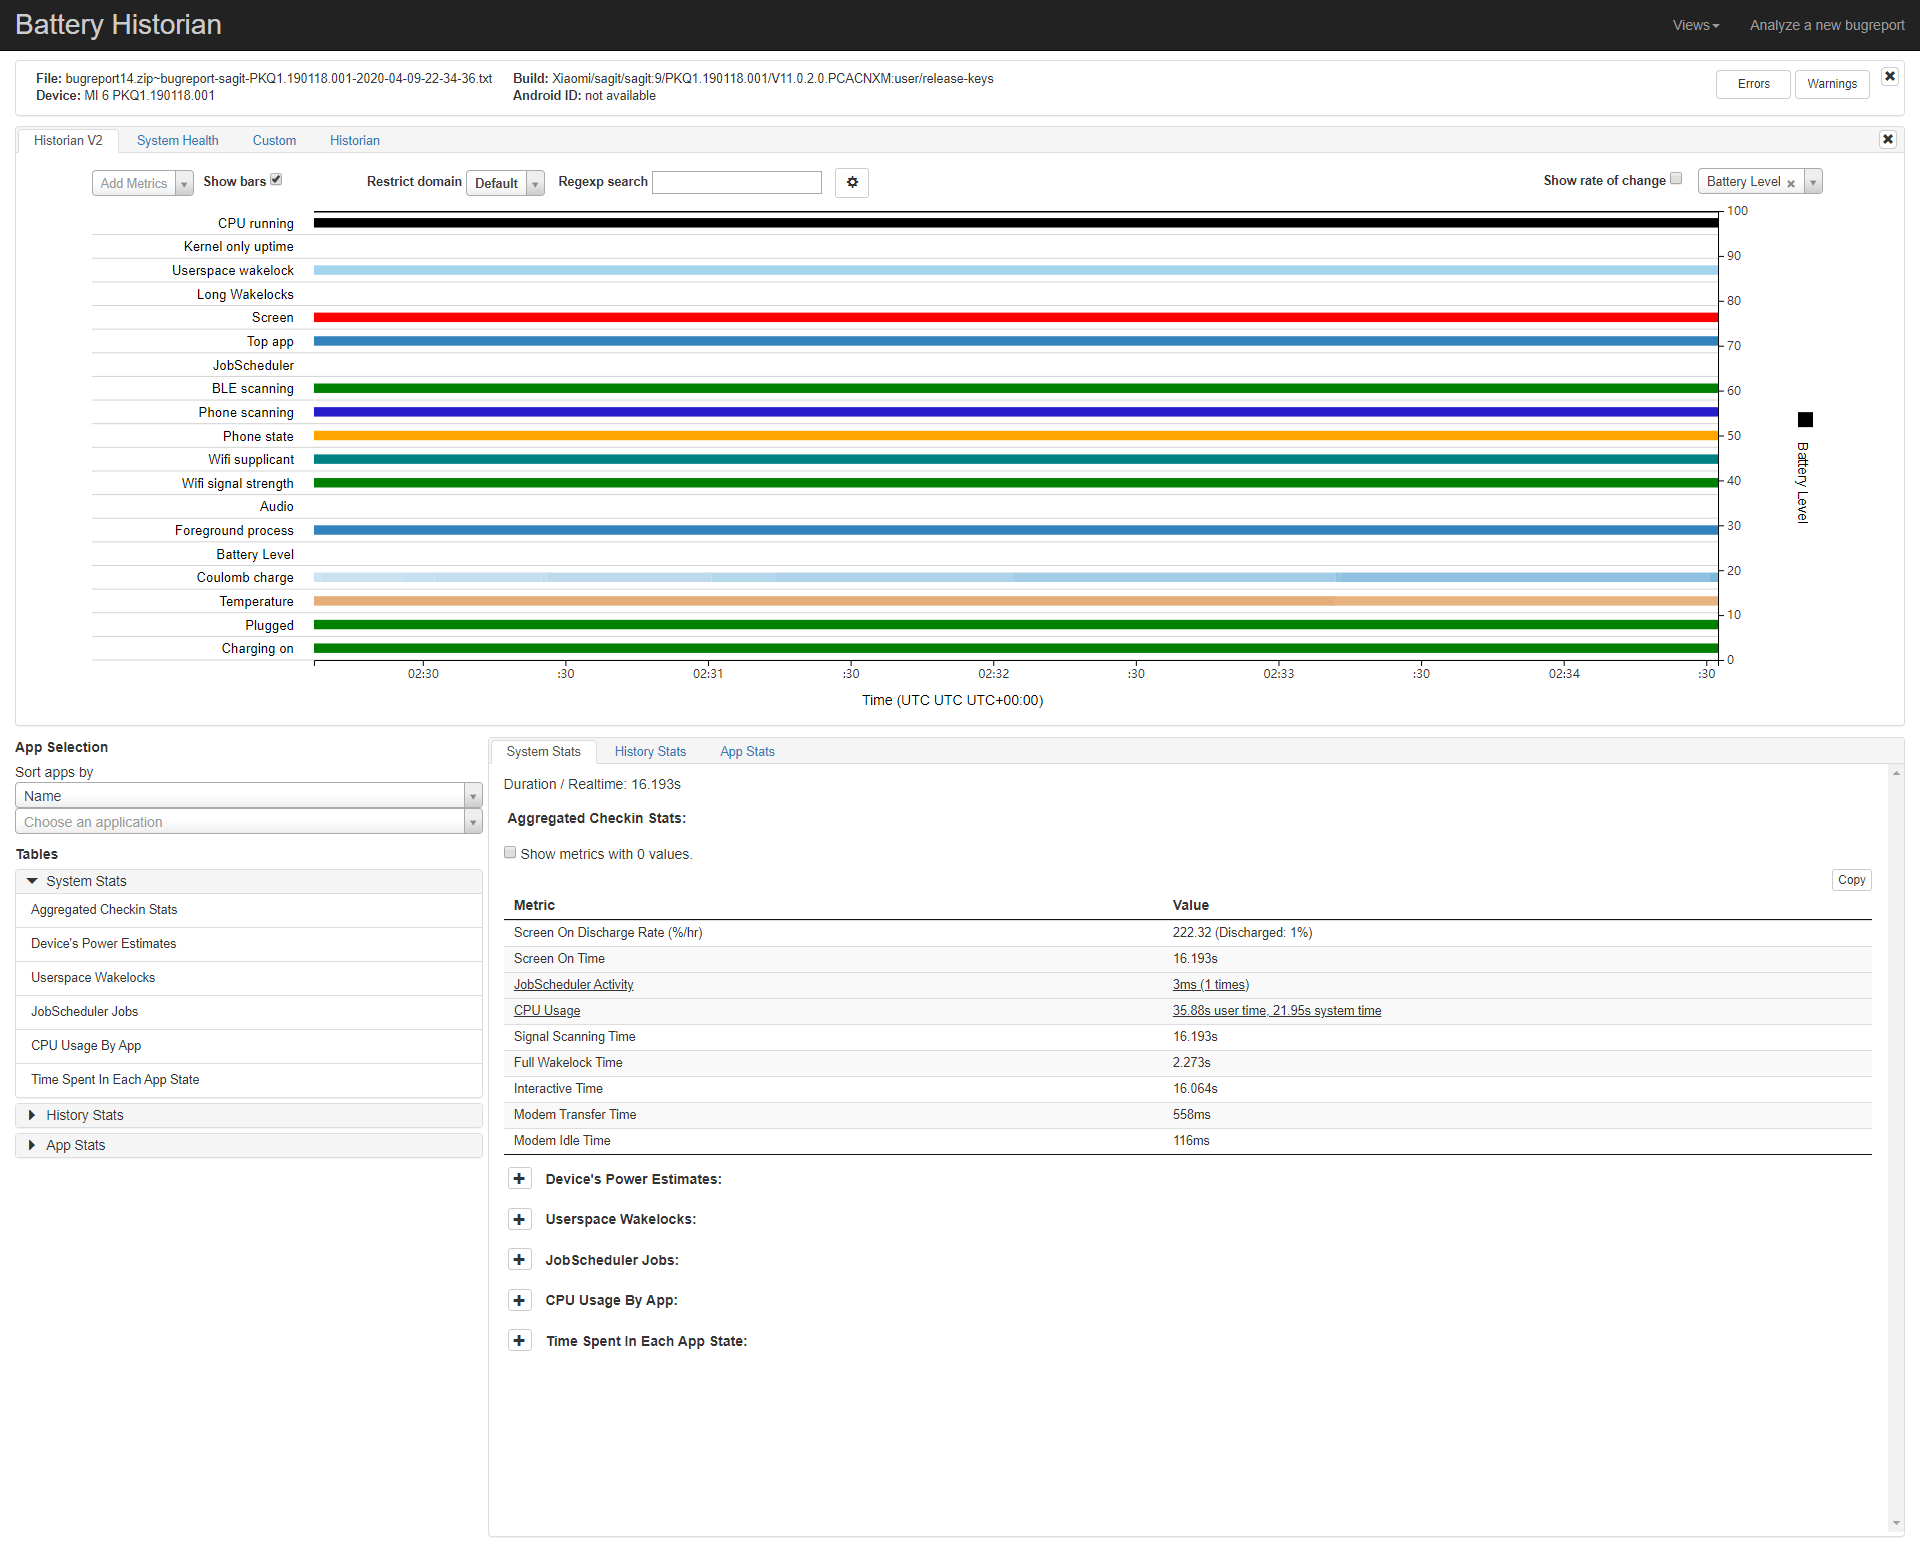Click the Warnings button
Viewport: 1920px width, 1547px height.
point(1832,84)
